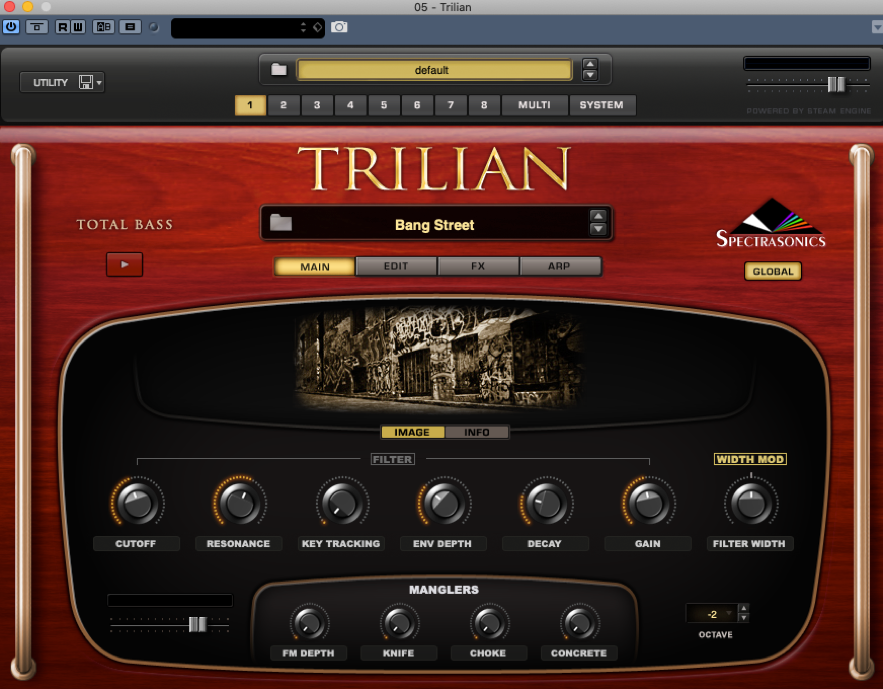Open the SYSTEM page
The width and height of the screenshot is (883, 689).
click(601, 105)
